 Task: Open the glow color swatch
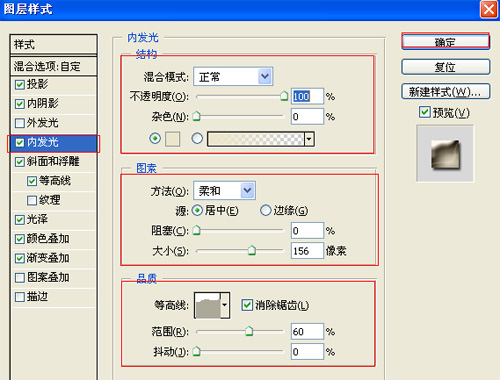point(172,139)
